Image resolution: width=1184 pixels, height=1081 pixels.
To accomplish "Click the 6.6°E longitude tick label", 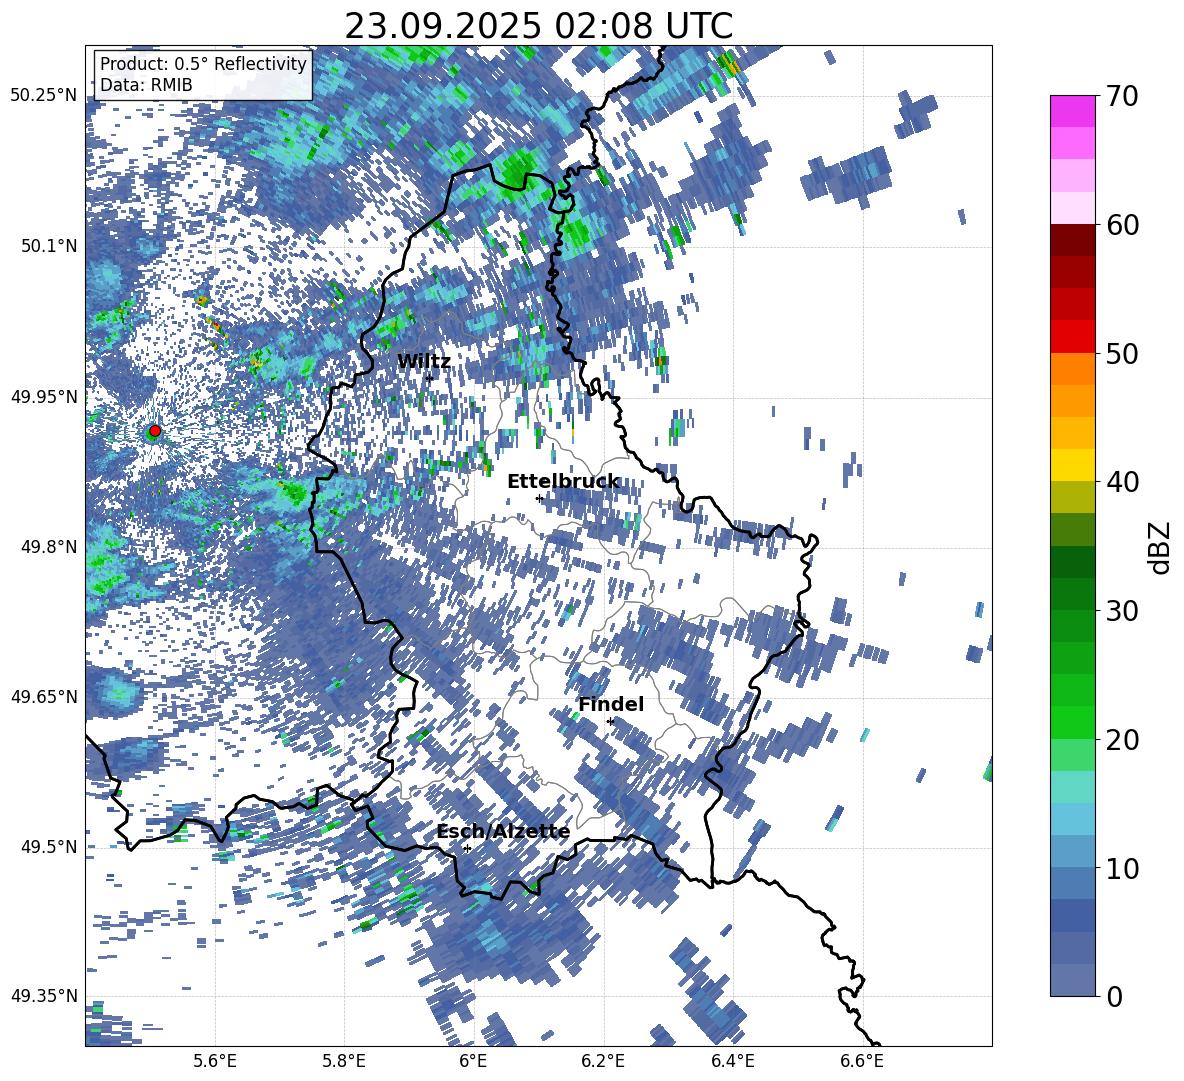I will coord(862,1061).
